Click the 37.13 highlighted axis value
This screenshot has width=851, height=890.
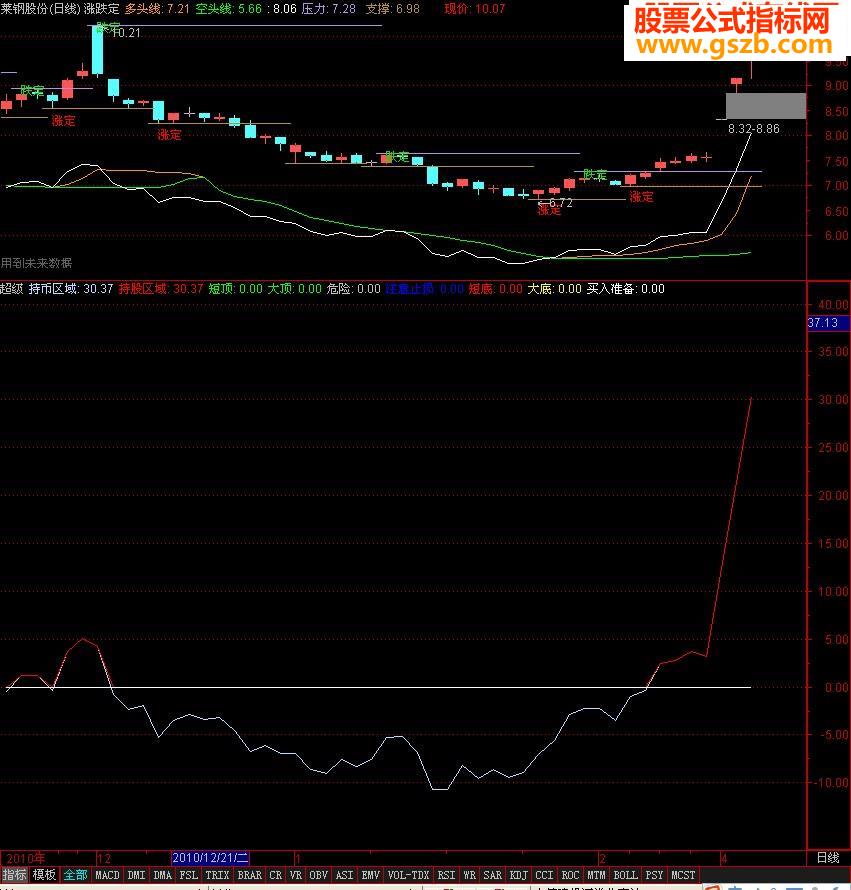coord(828,323)
